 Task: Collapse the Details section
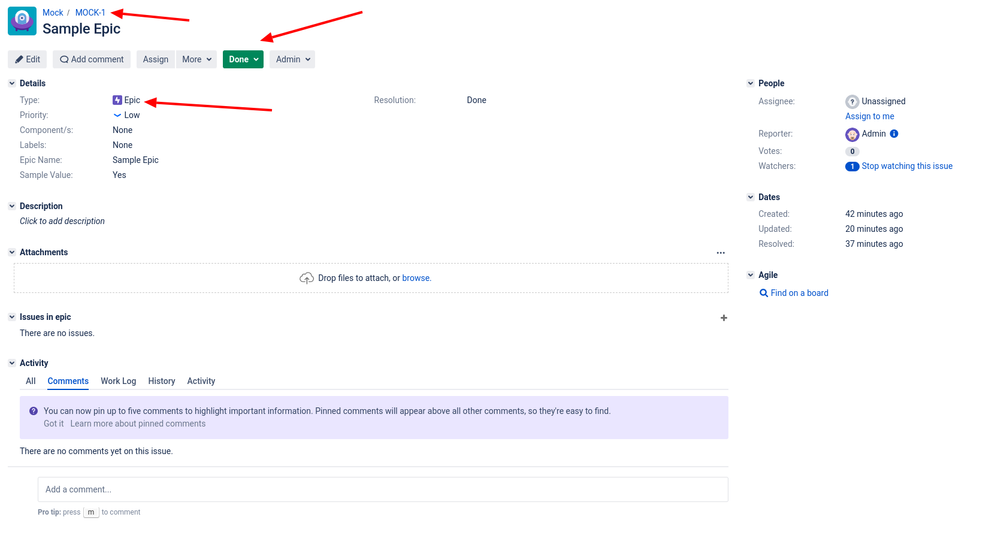11,83
